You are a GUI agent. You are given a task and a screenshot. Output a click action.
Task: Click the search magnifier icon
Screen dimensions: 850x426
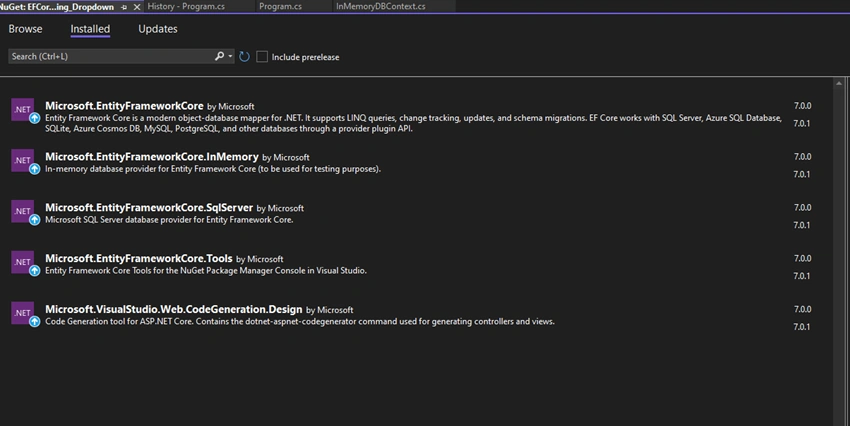[x=219, y=56]
